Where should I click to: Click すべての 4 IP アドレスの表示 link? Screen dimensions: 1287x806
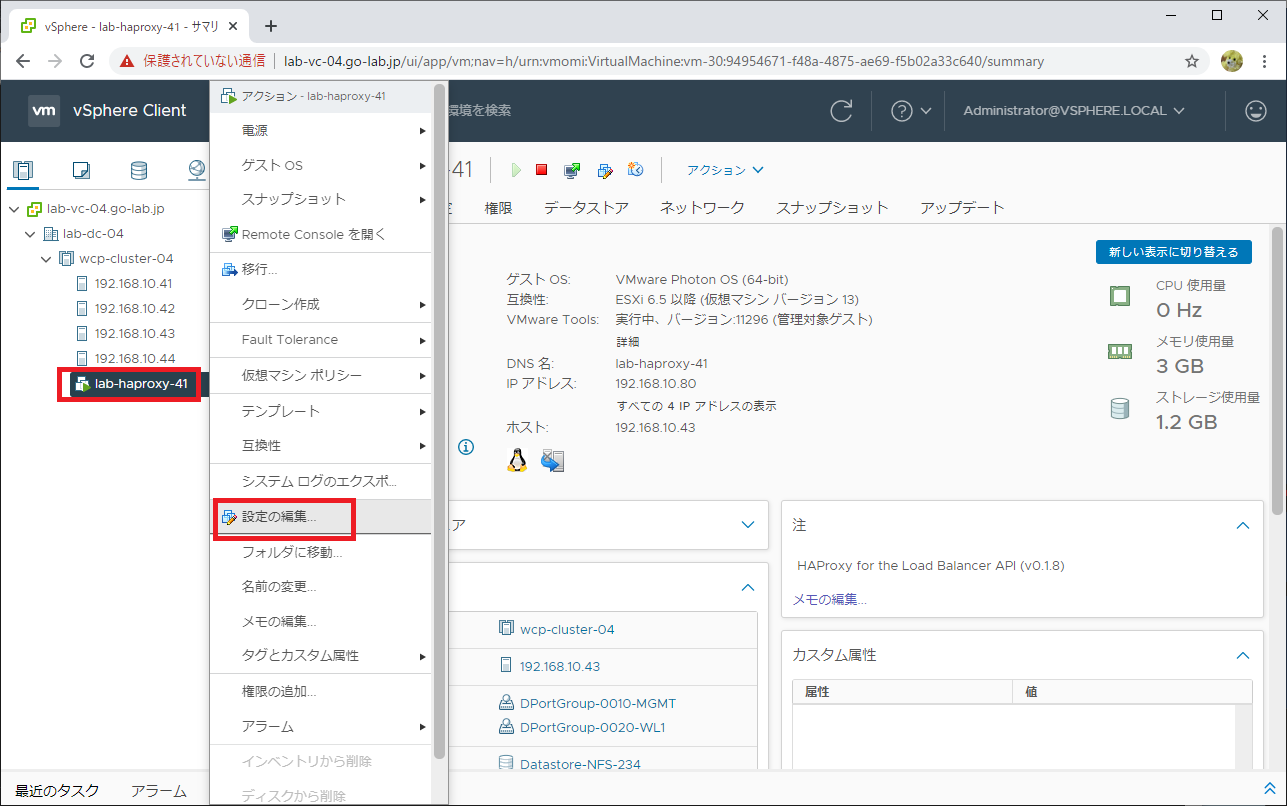point(696,406)
